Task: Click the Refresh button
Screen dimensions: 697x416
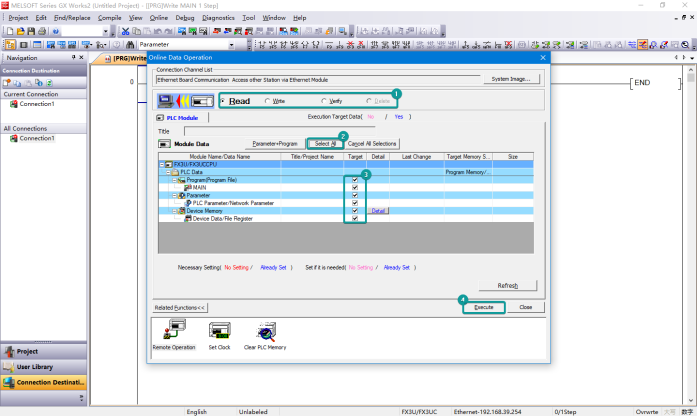Action: (x=508, y=285)
